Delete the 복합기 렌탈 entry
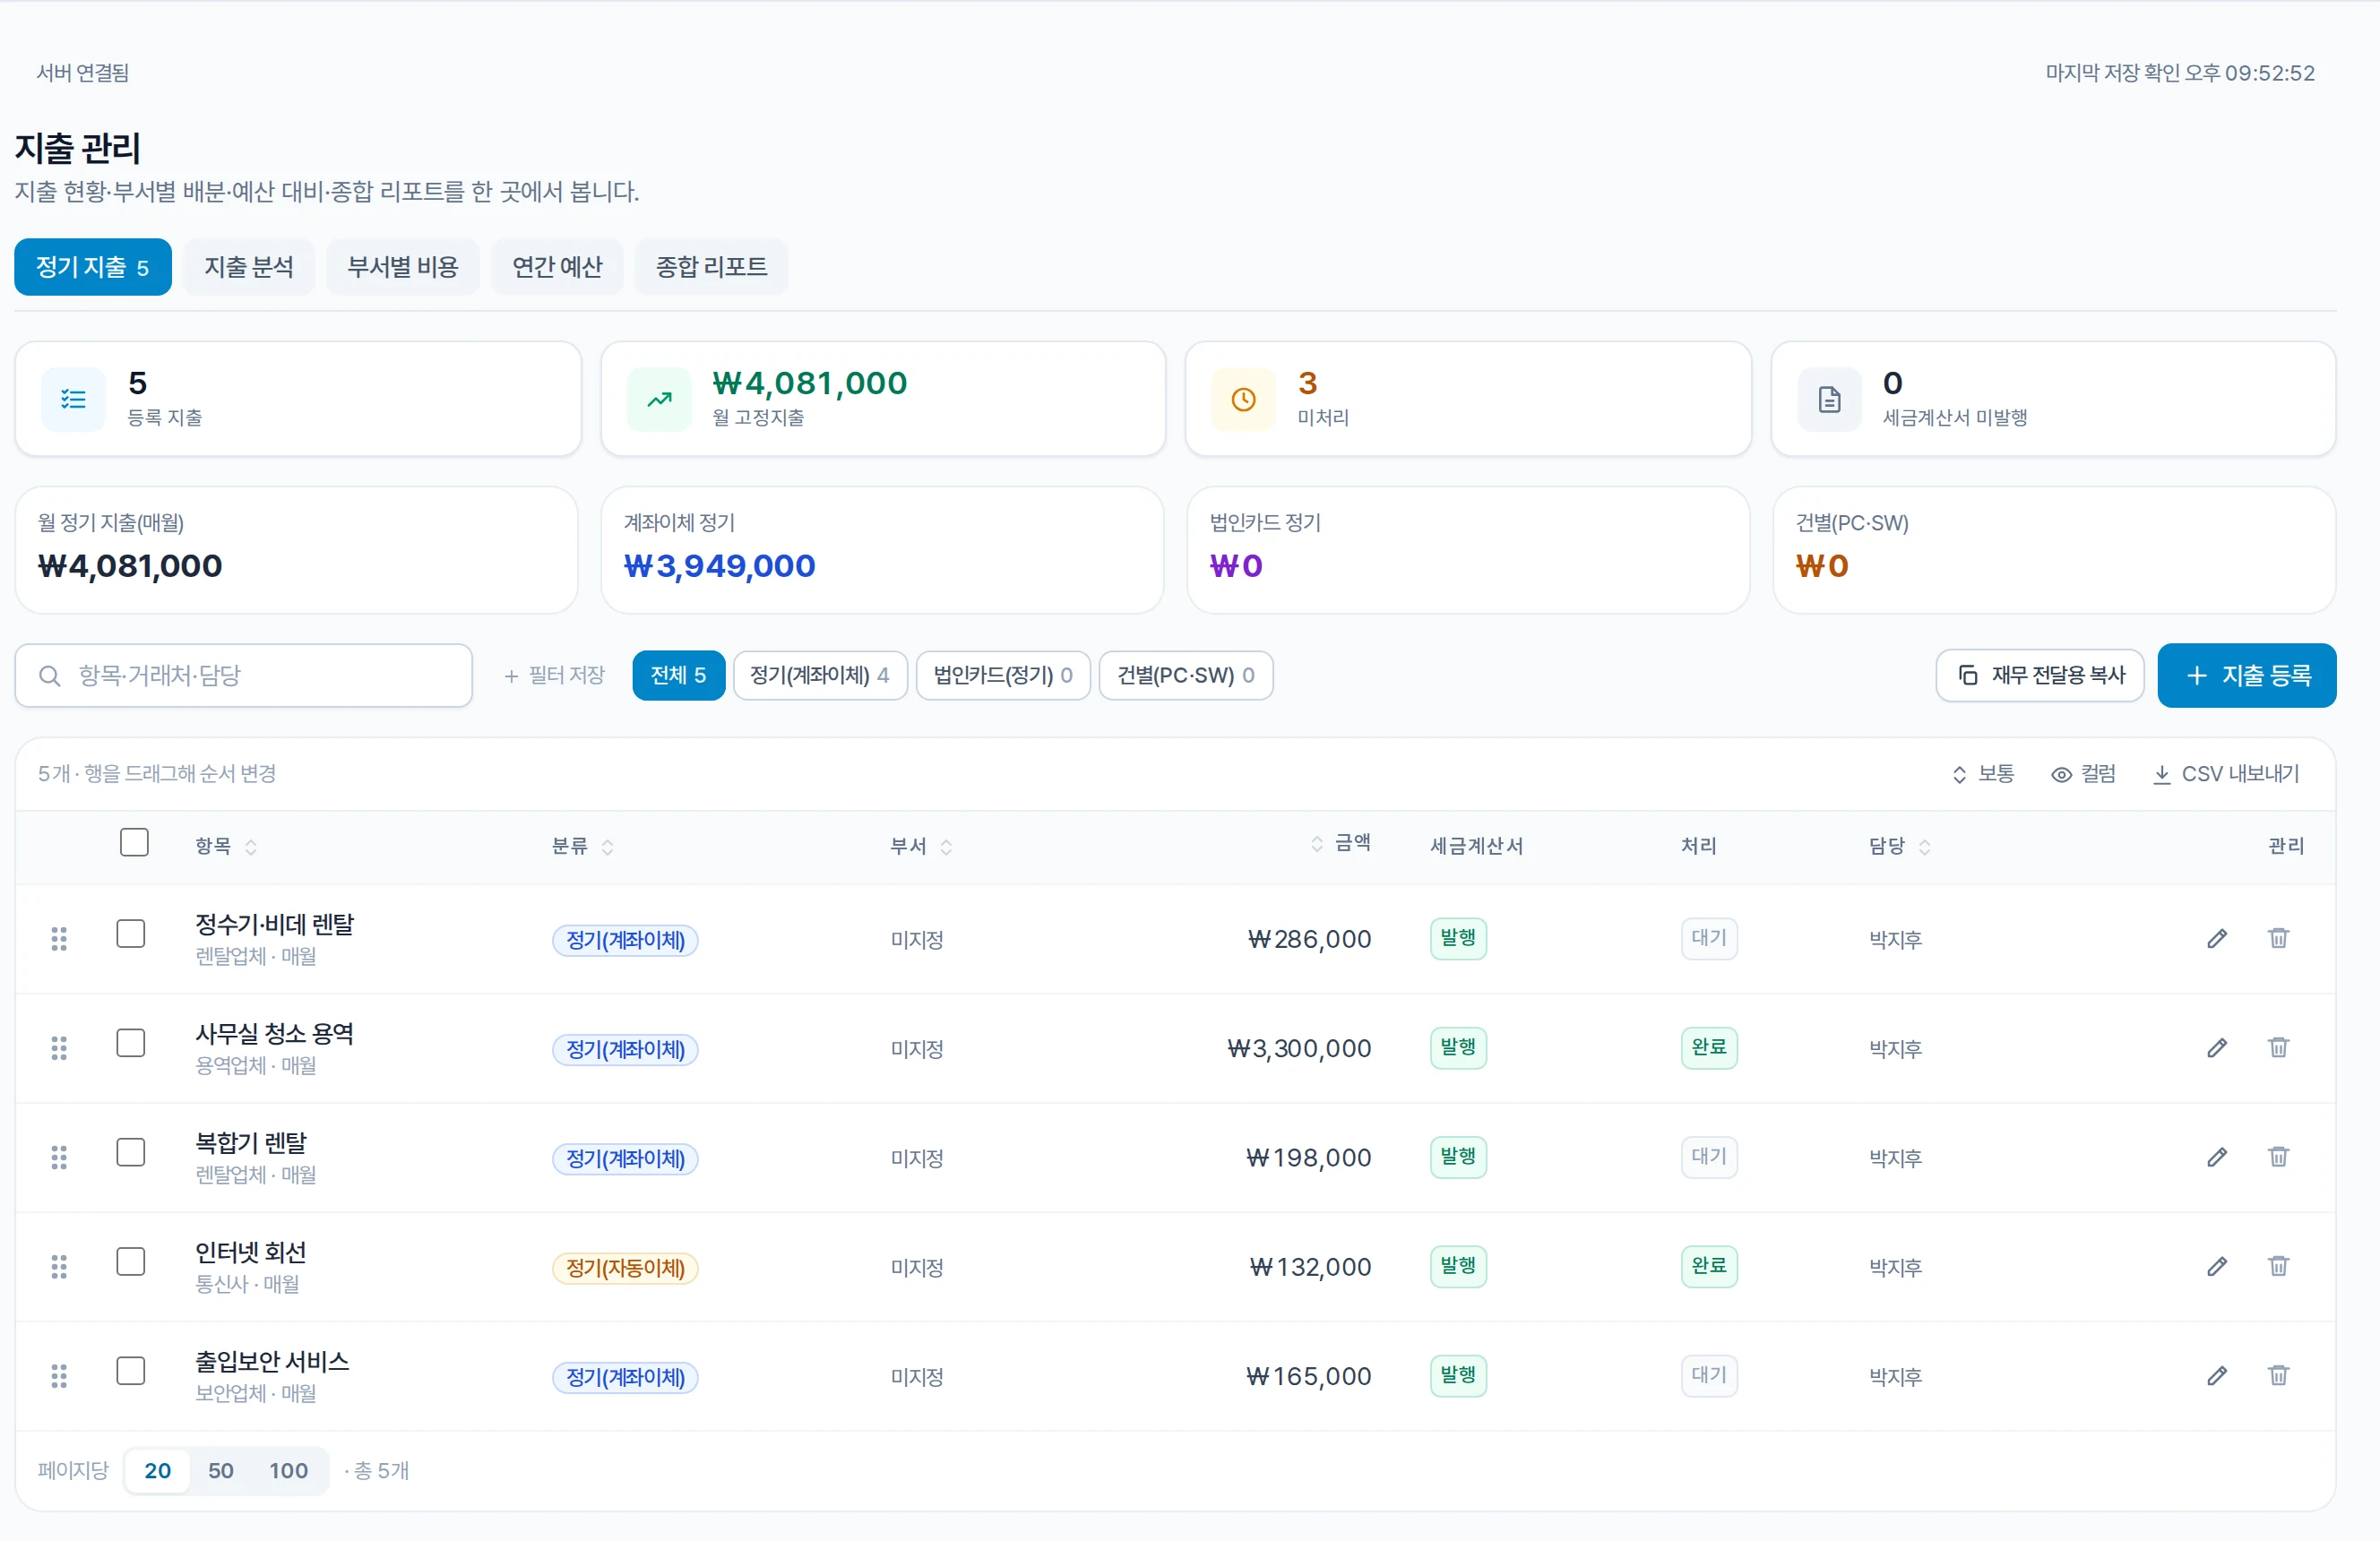The width and height of the screenshot is (2380, 1541). [2278, 1157]
